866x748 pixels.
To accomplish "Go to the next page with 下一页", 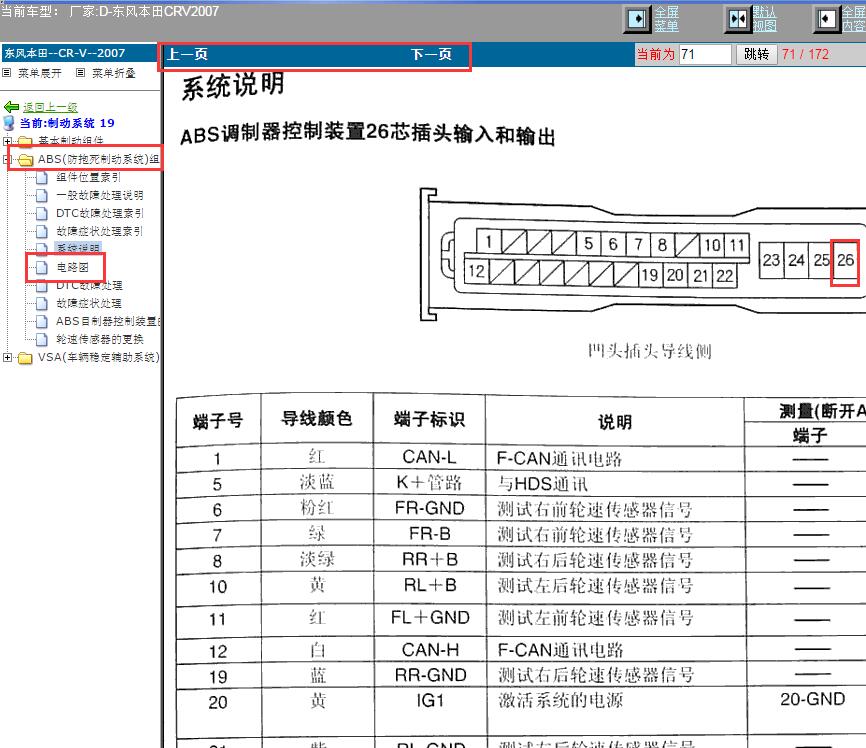I will [431, 54].
